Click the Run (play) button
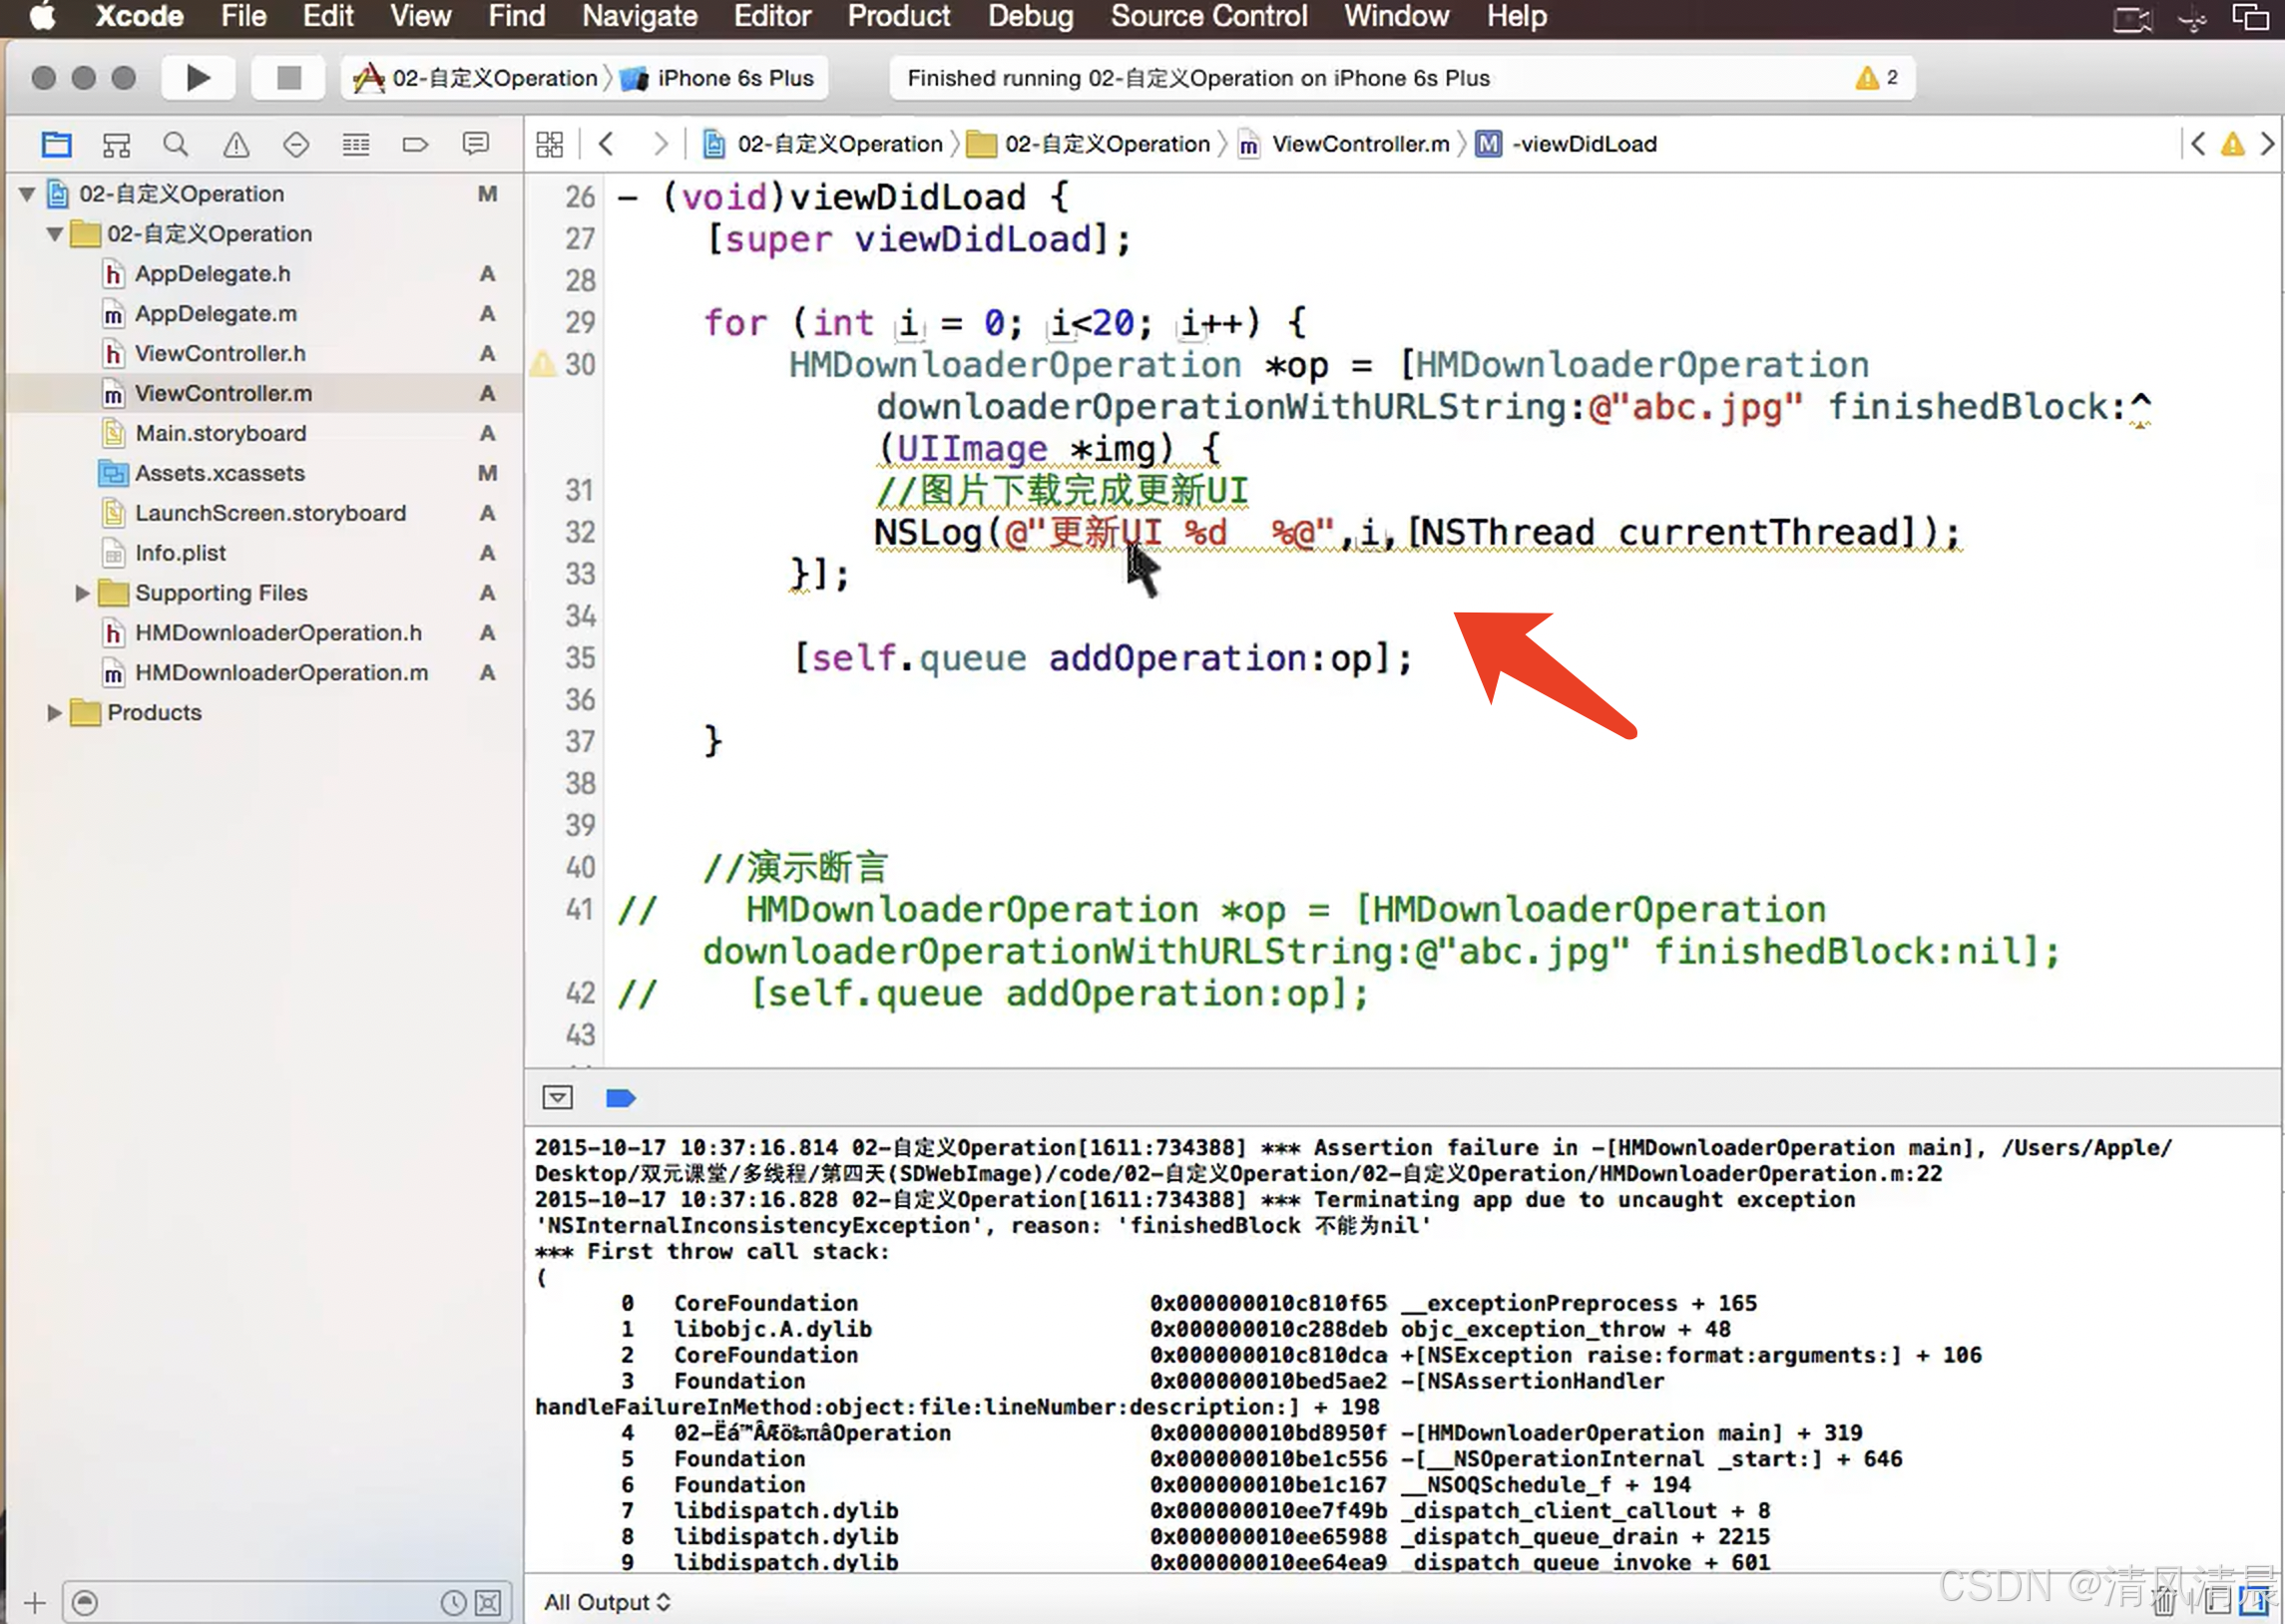 198,78
